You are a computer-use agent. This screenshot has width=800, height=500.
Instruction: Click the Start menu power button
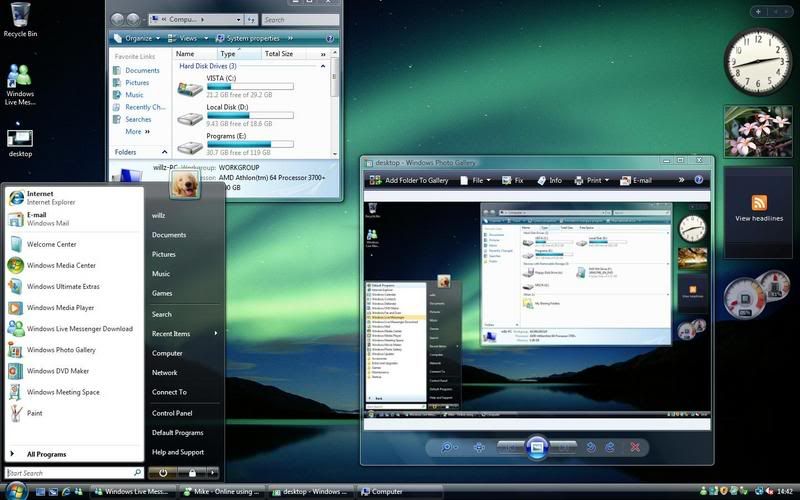(163, 473)
